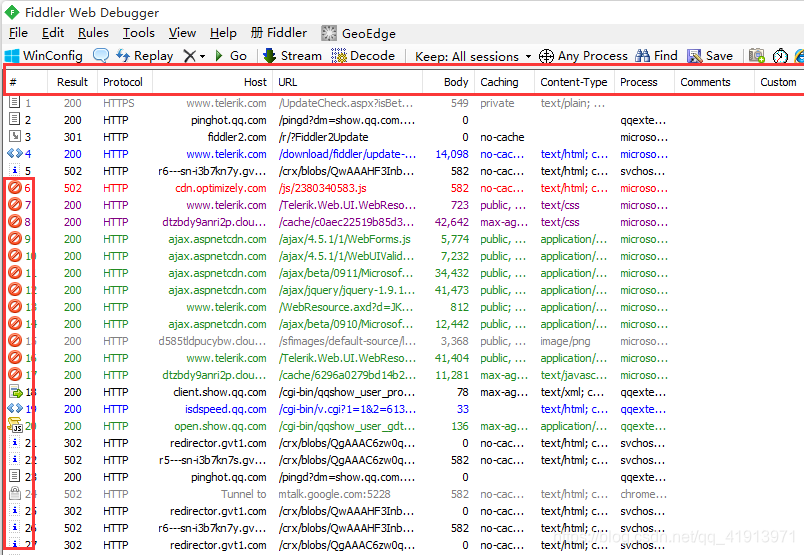Click the comment speech bubble icon

[x=100, y=55]
